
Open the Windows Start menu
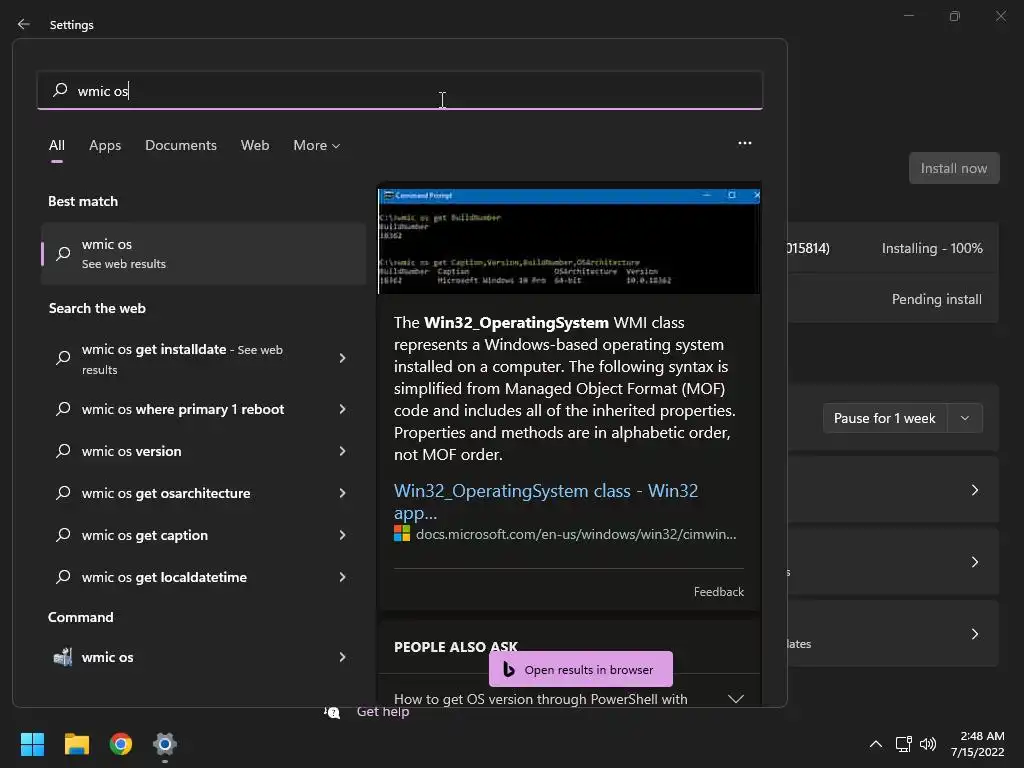click(32, 744)
